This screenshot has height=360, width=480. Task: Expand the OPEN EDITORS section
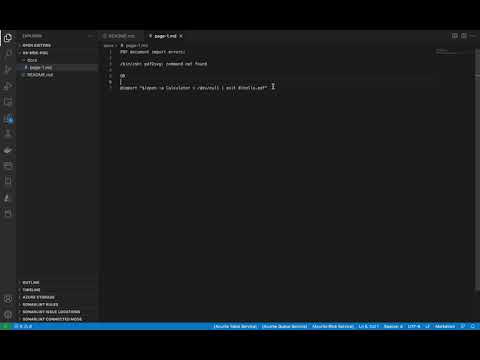tap(57, 45)
